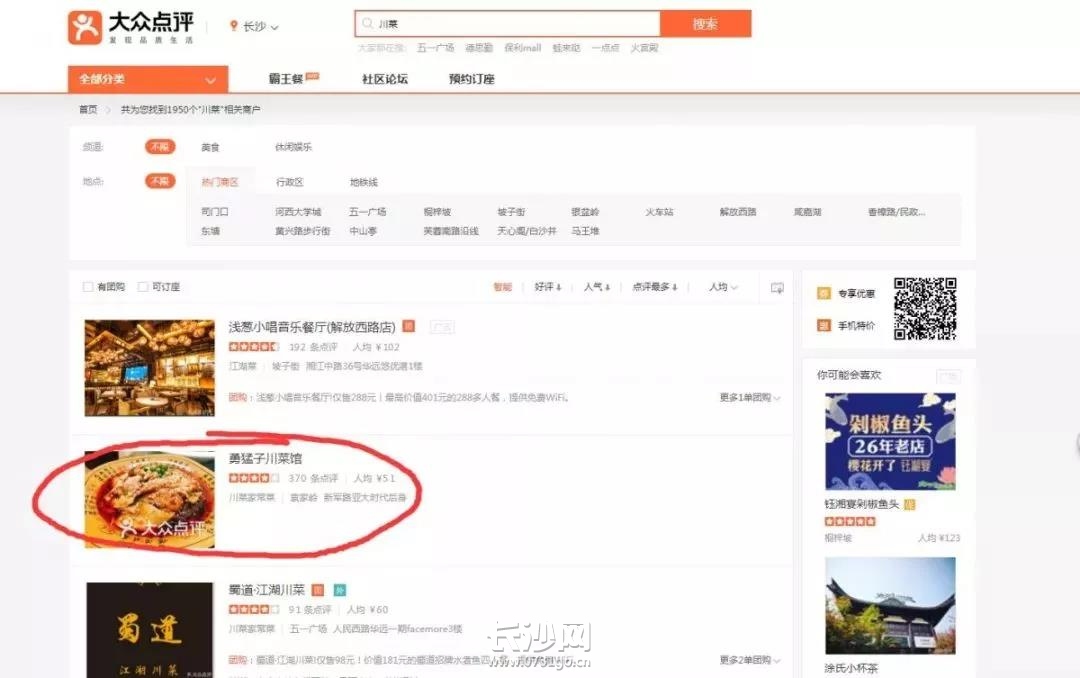Click the 团 badge beside 蜀道·江湖川菜
This screenshot has width=1080, height=678.
click(318, 590)
